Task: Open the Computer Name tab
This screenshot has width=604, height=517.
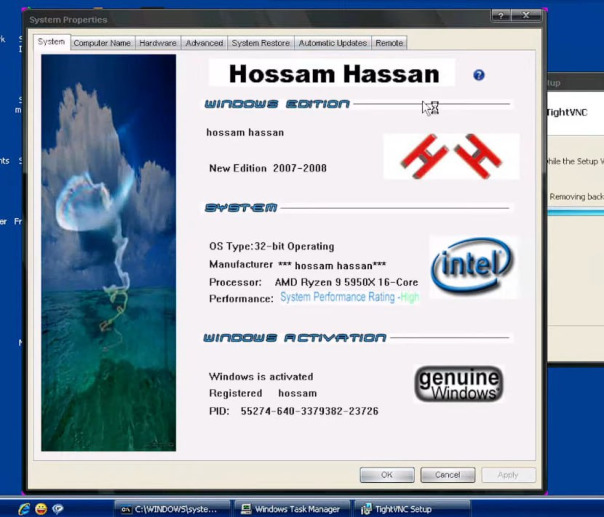Action: point(102,43)
